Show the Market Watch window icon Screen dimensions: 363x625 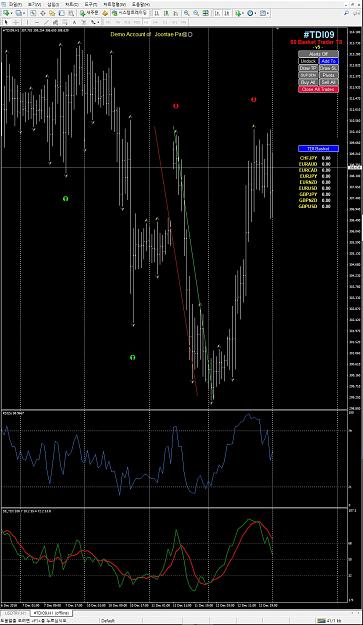point(33,13)
